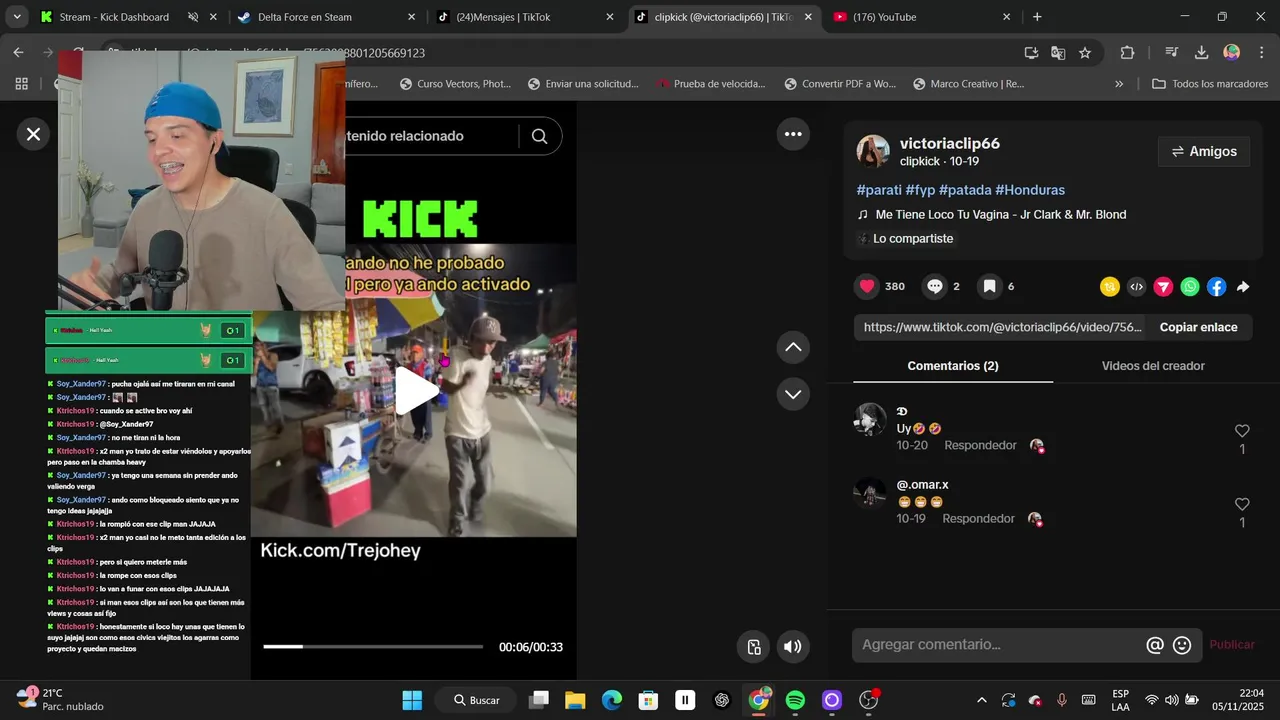Open comments via the speech bubble icon
Image resolution: width=1280 pixels, height=720 pixels.
point(934,286)
